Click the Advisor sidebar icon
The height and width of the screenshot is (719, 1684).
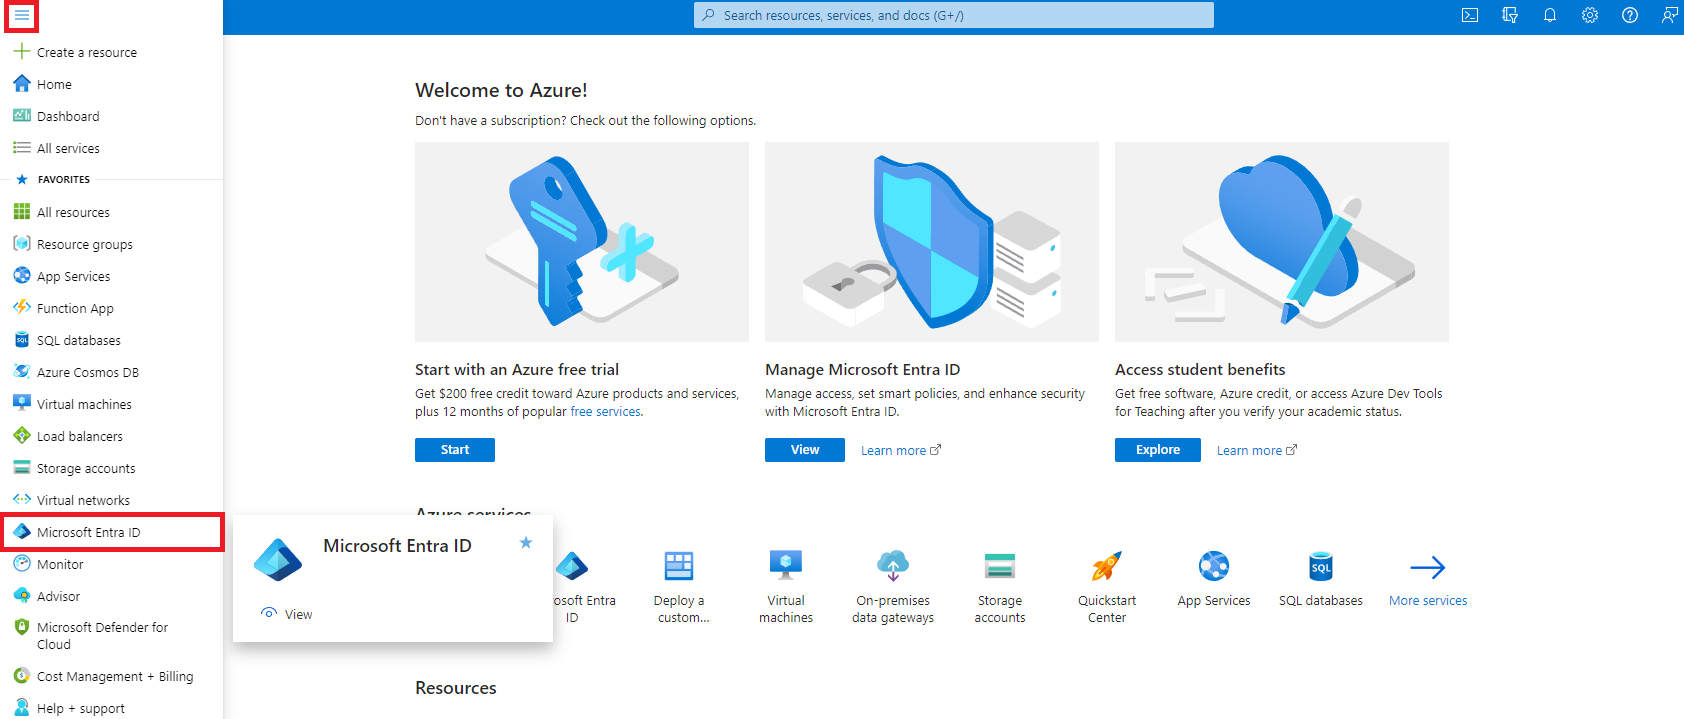22,595
